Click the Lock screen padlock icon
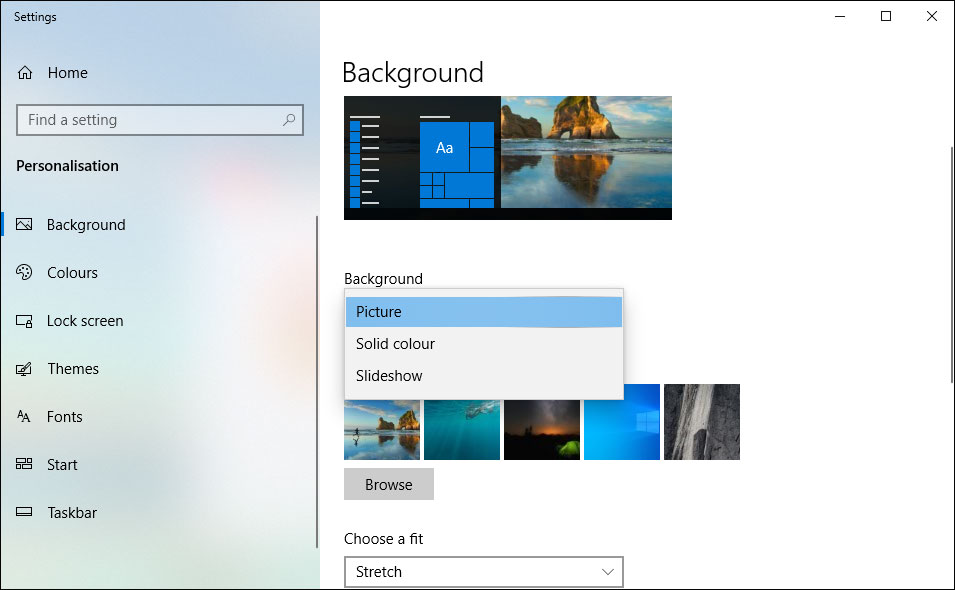 (x=24, y=320)
